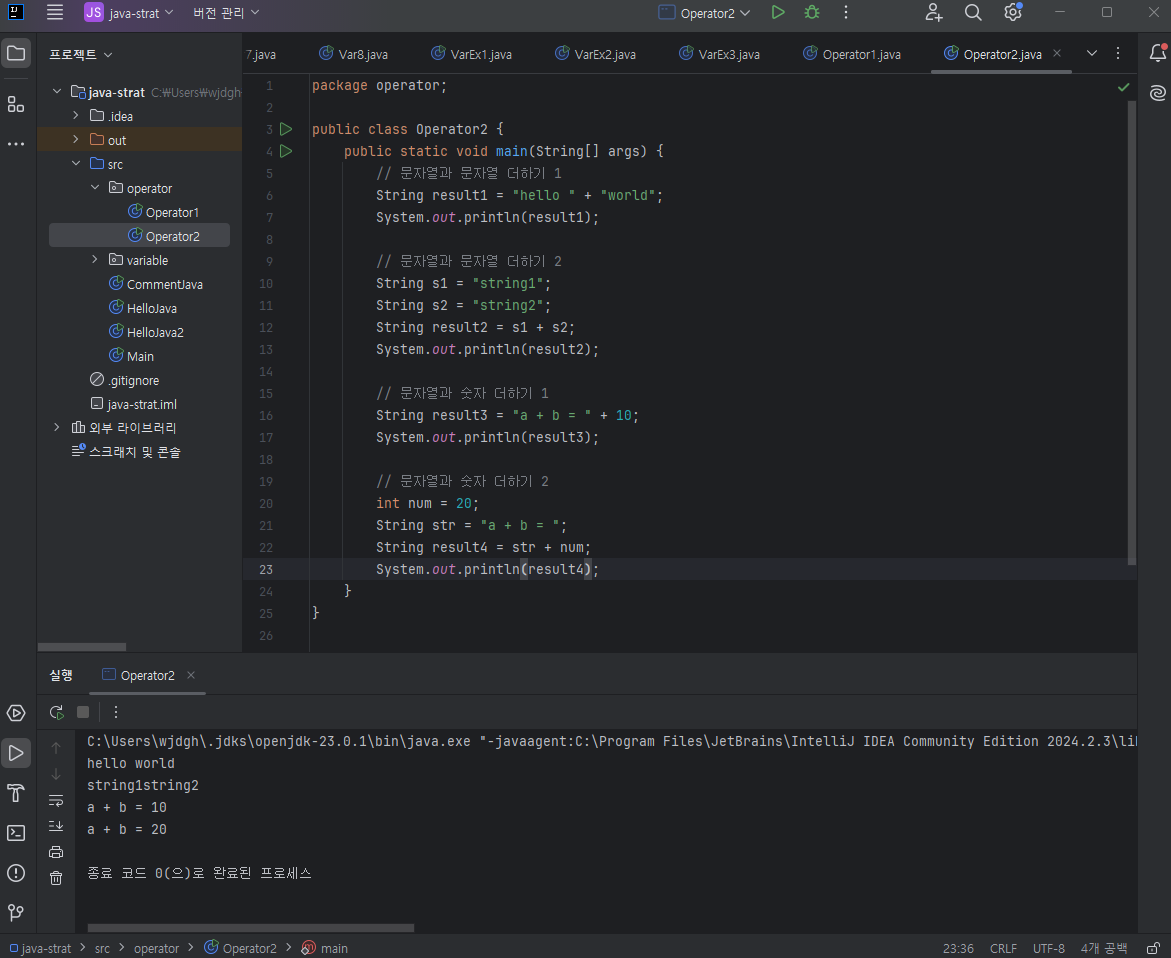Open Code With Me add-user icon
The image size is (1171, 958).
(x=934, y=12)
